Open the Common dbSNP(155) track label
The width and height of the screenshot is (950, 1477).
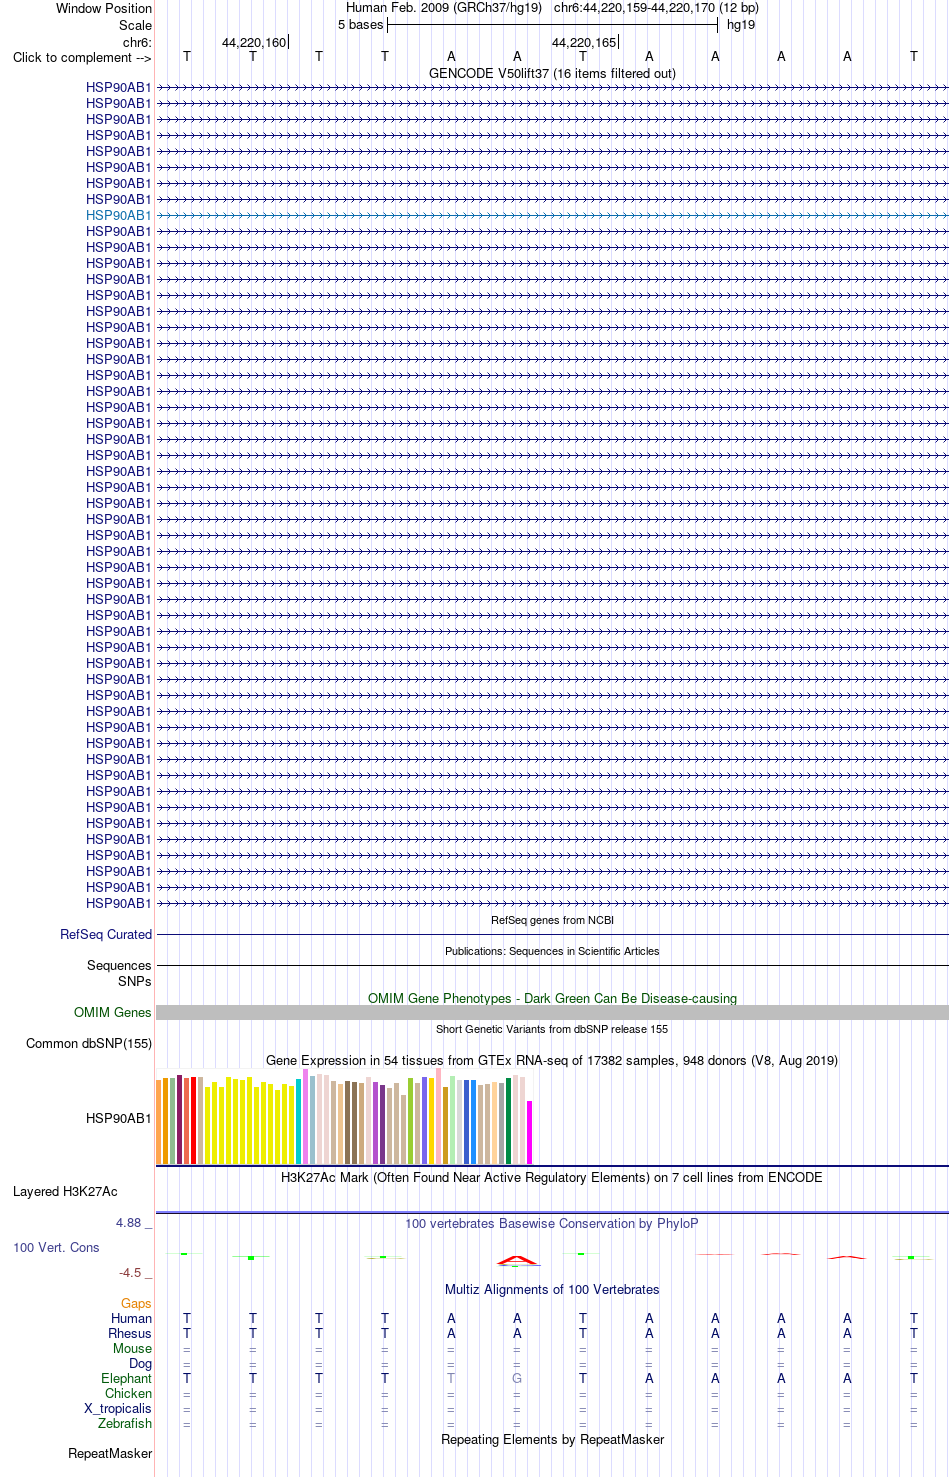tap(89, 1043)
